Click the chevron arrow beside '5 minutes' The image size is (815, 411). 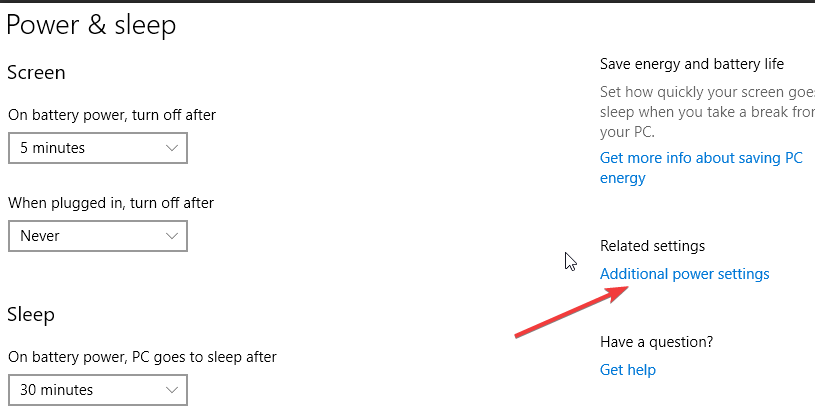tap(172, 148)
